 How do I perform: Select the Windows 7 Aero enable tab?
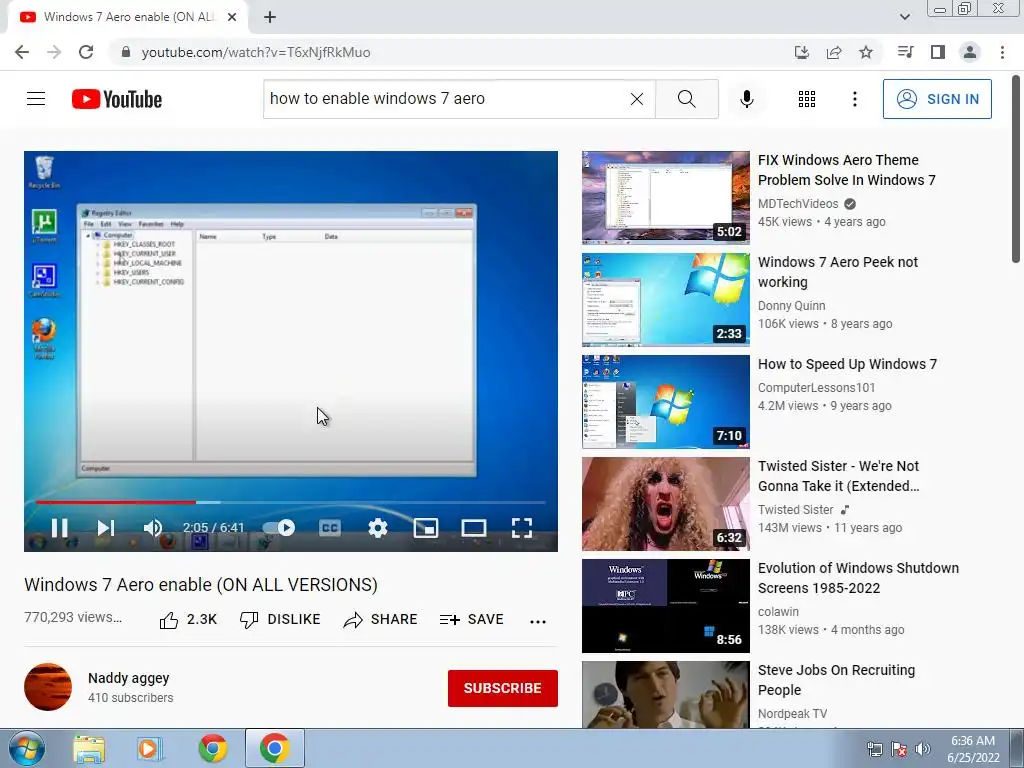pos(129,17)
